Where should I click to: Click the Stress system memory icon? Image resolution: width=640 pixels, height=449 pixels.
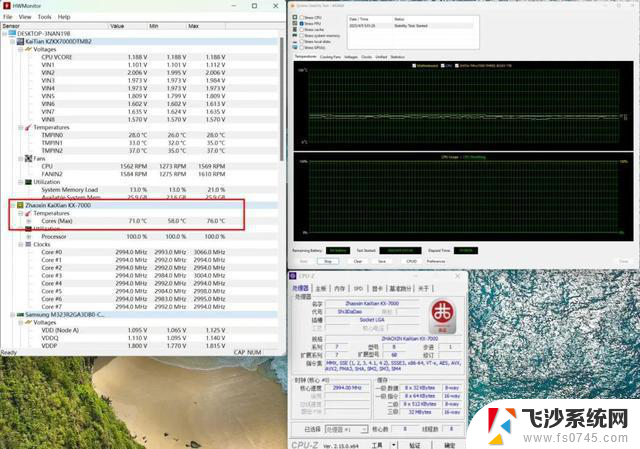295,36
